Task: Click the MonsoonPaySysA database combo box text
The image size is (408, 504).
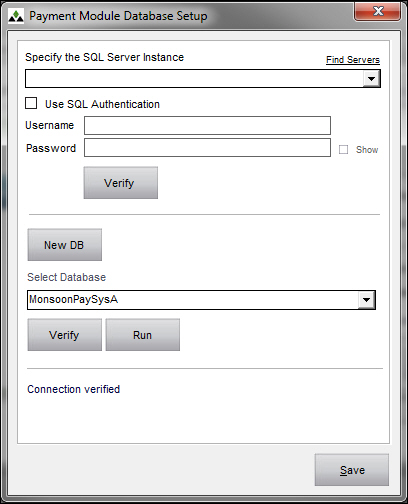Action: pyautogui.click(x=73, y=299)
